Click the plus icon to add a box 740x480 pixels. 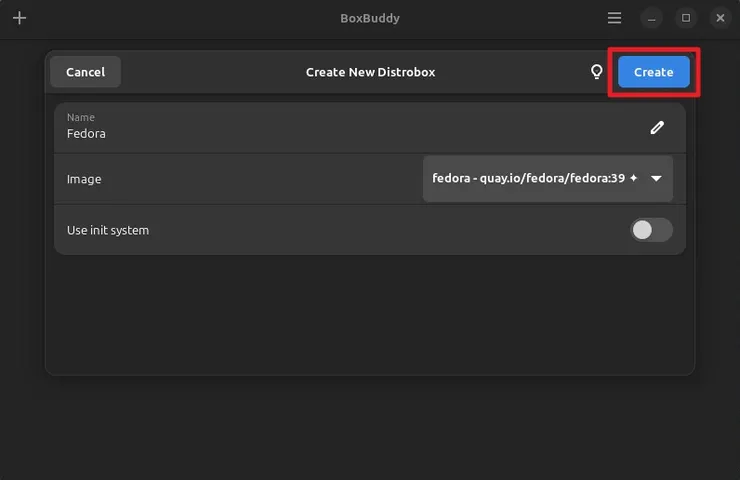pos(19,18)
